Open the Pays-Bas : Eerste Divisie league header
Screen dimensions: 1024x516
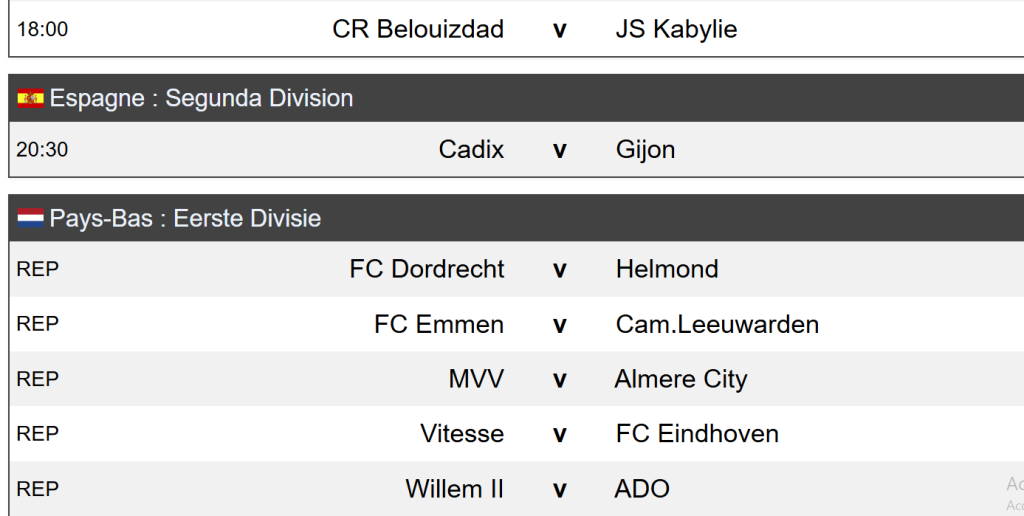[x=185, y=218]
